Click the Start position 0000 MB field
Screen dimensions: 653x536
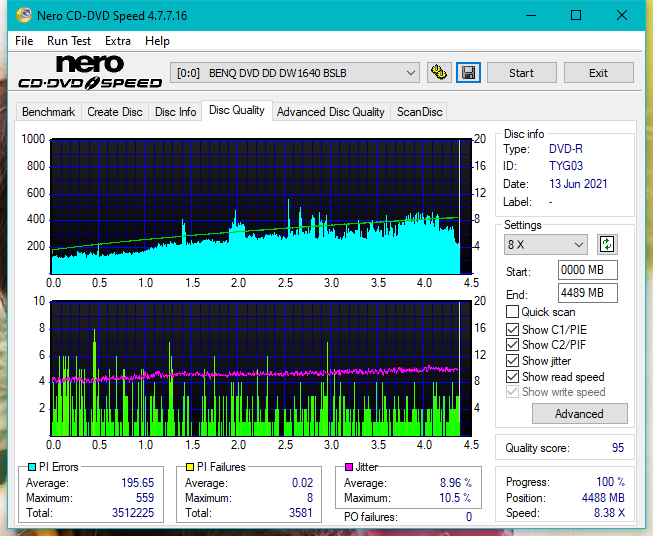click(588, 270)
